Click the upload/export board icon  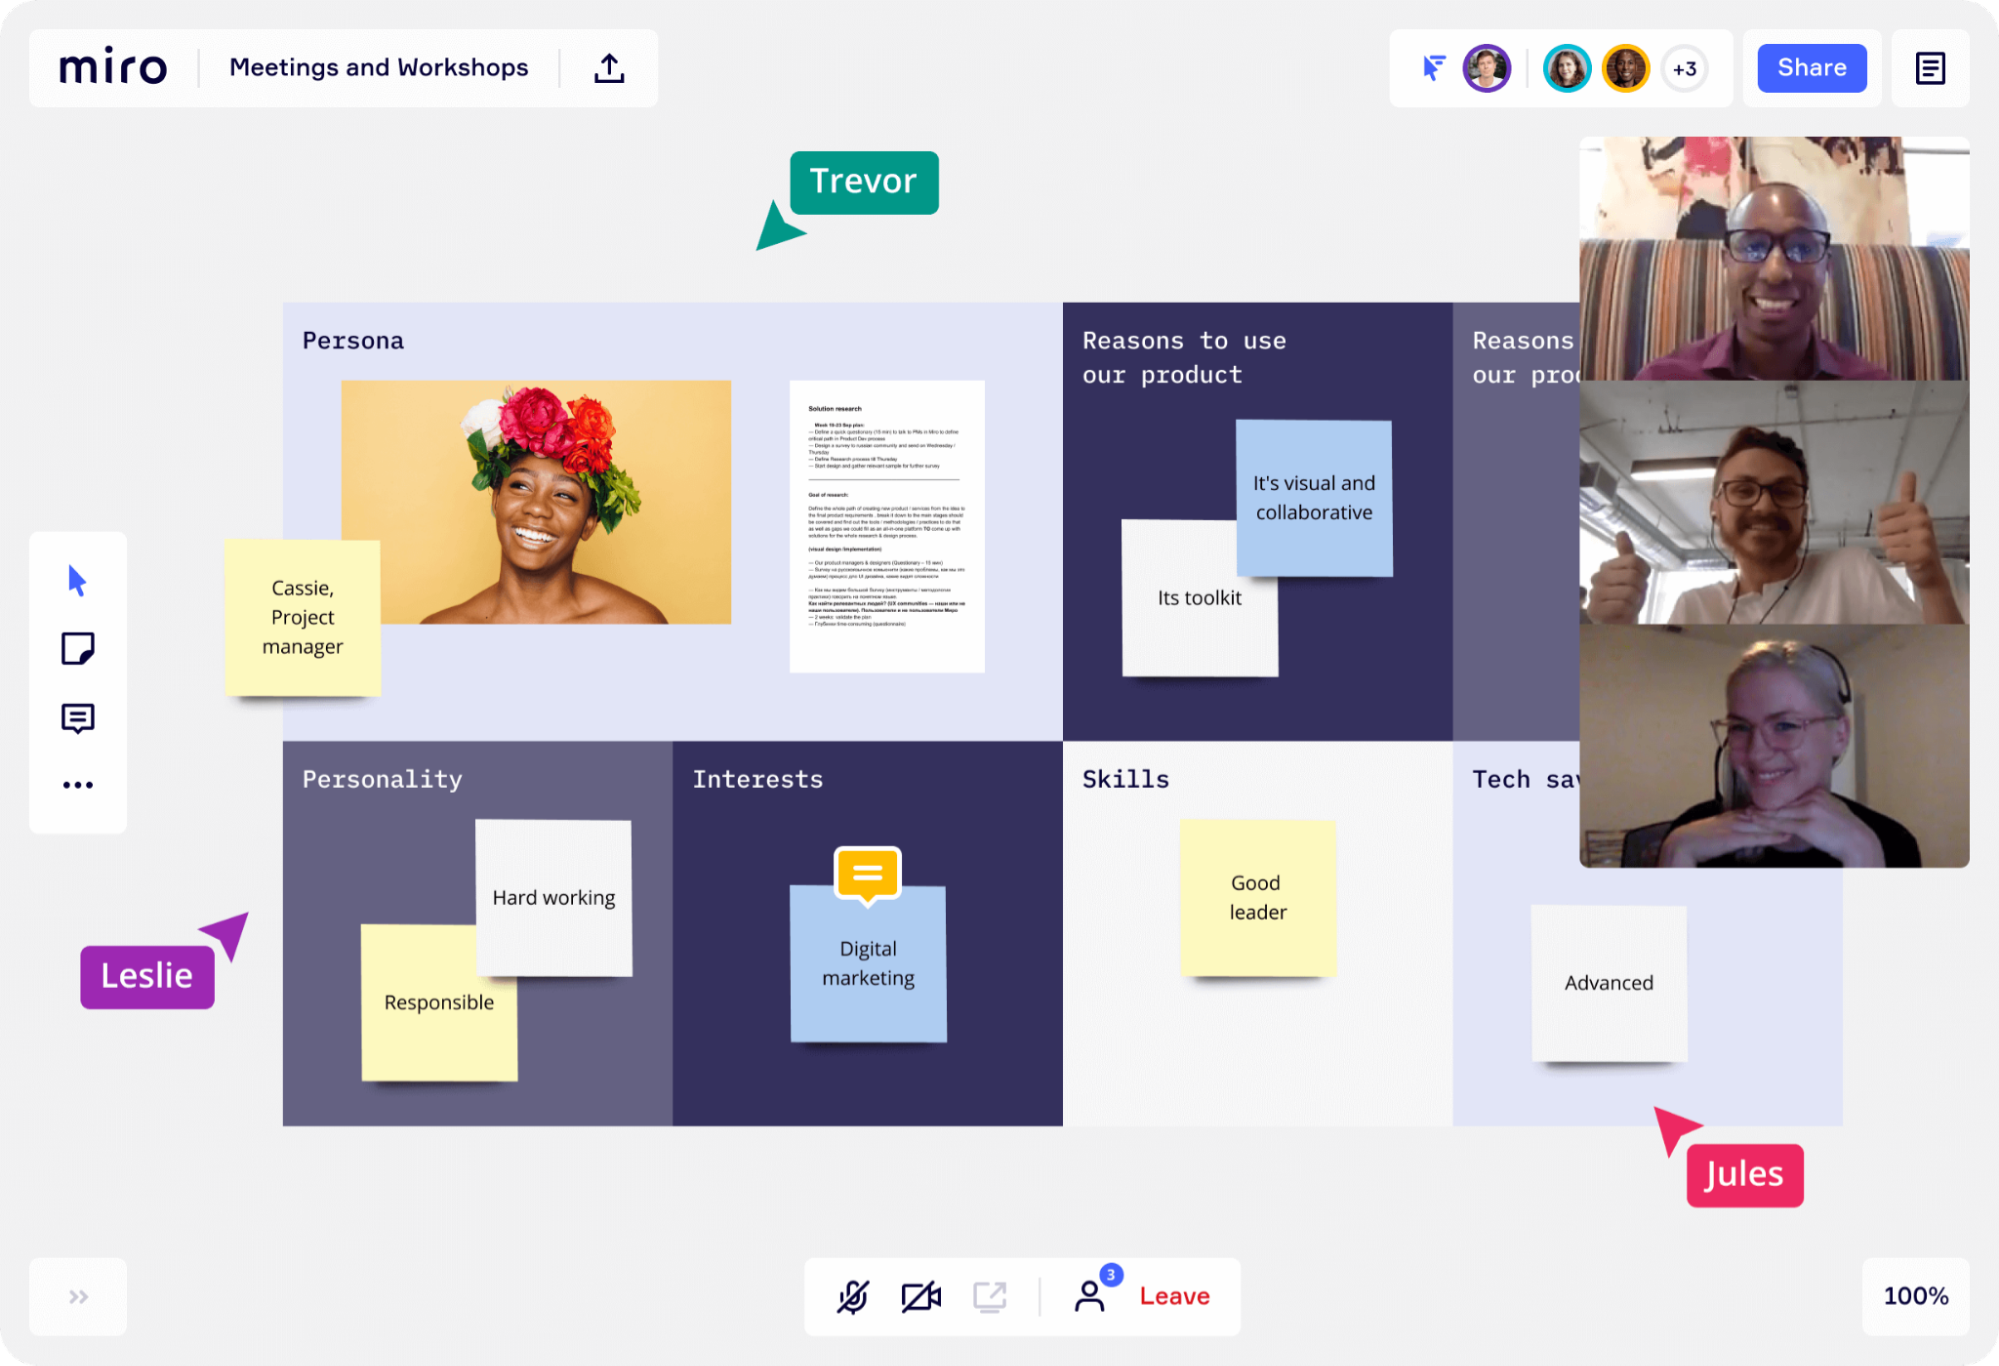(609, 68)
